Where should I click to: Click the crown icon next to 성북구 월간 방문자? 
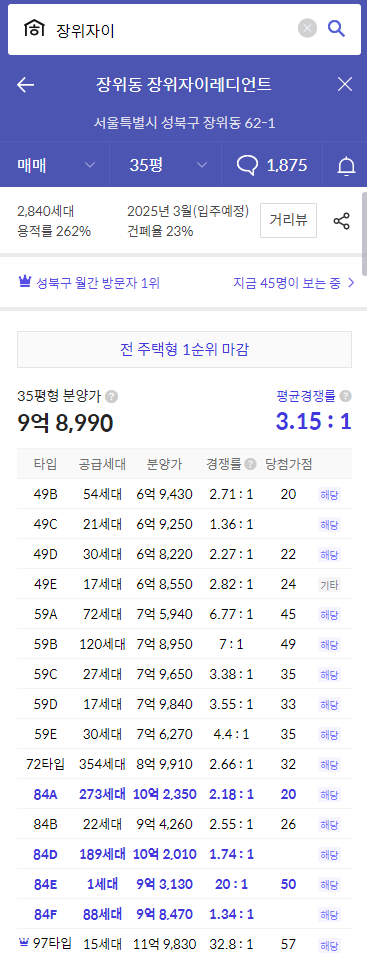click(24, 282)
